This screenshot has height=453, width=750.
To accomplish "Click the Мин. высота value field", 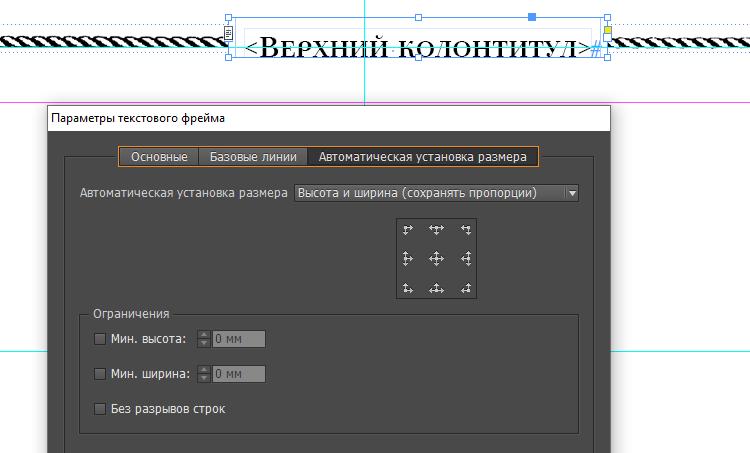I will click(x=238, y=339).
